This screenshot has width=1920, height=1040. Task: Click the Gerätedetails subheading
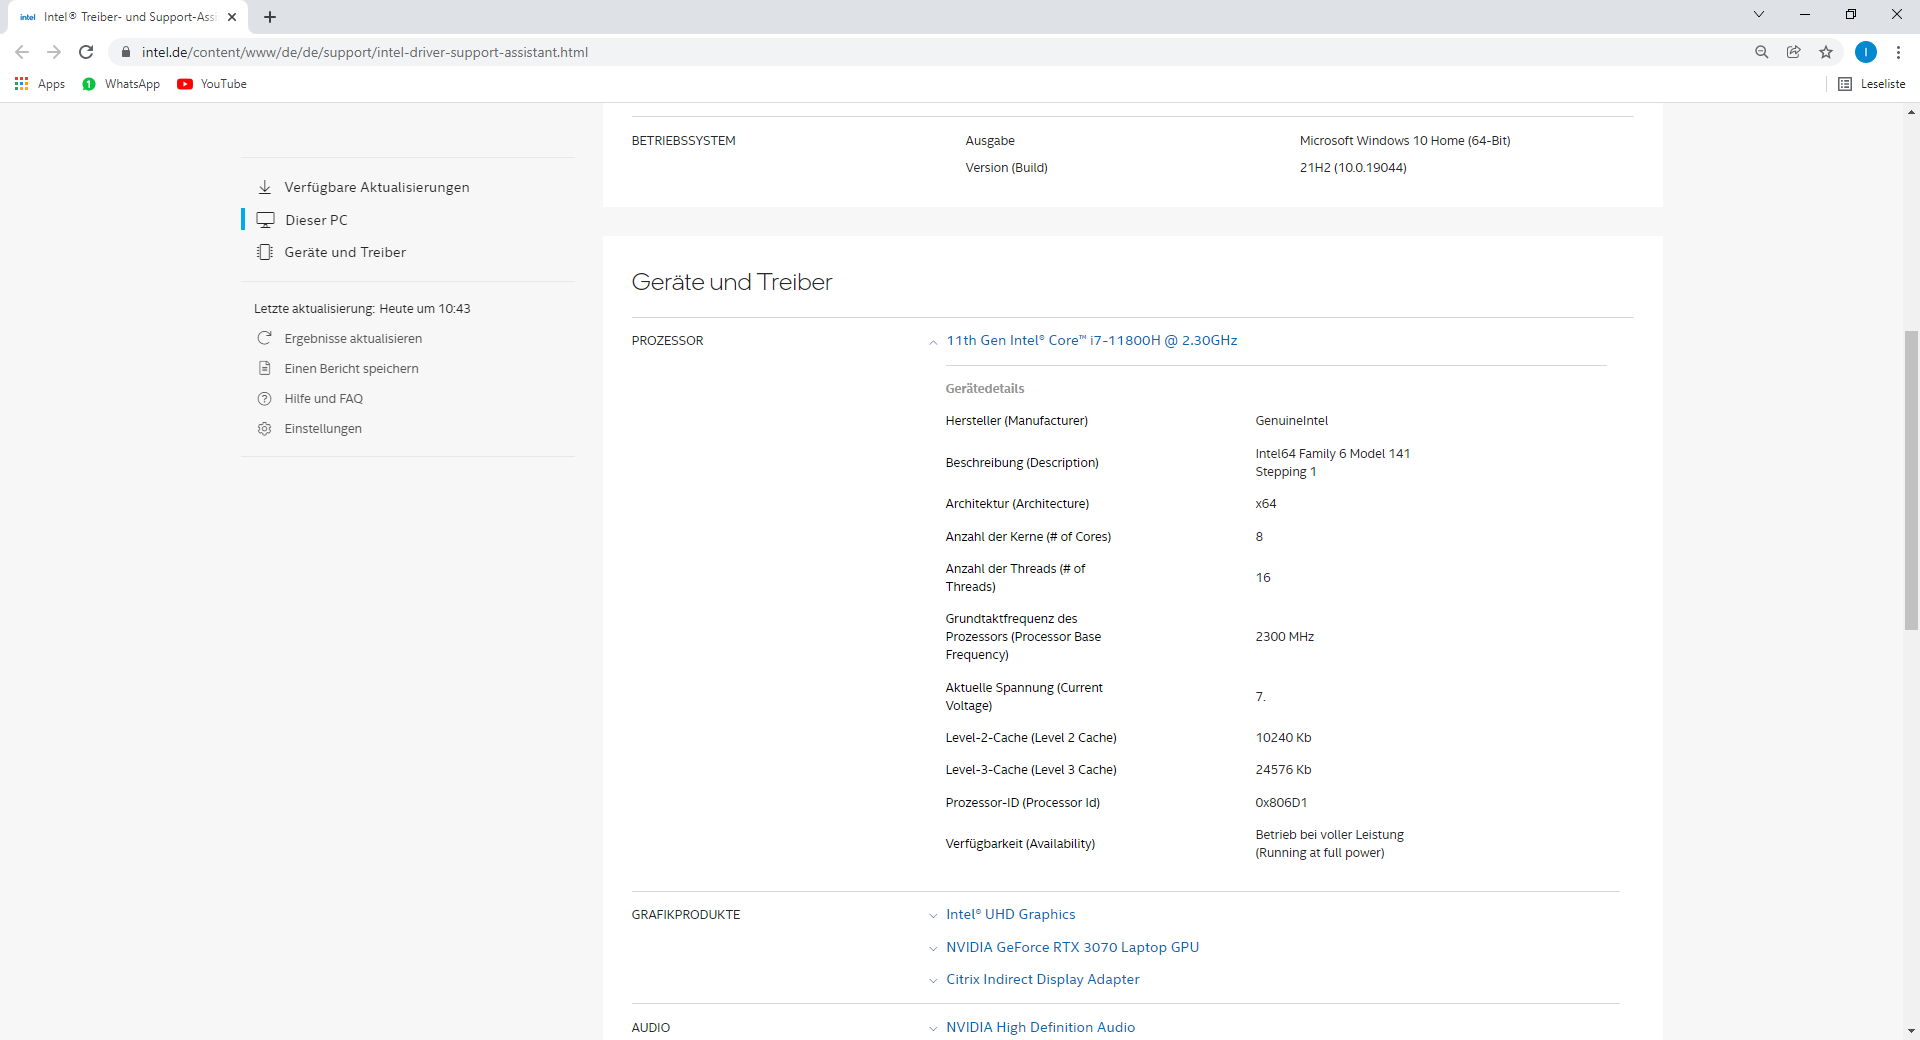pyautogui.click(x=985, y=389)
